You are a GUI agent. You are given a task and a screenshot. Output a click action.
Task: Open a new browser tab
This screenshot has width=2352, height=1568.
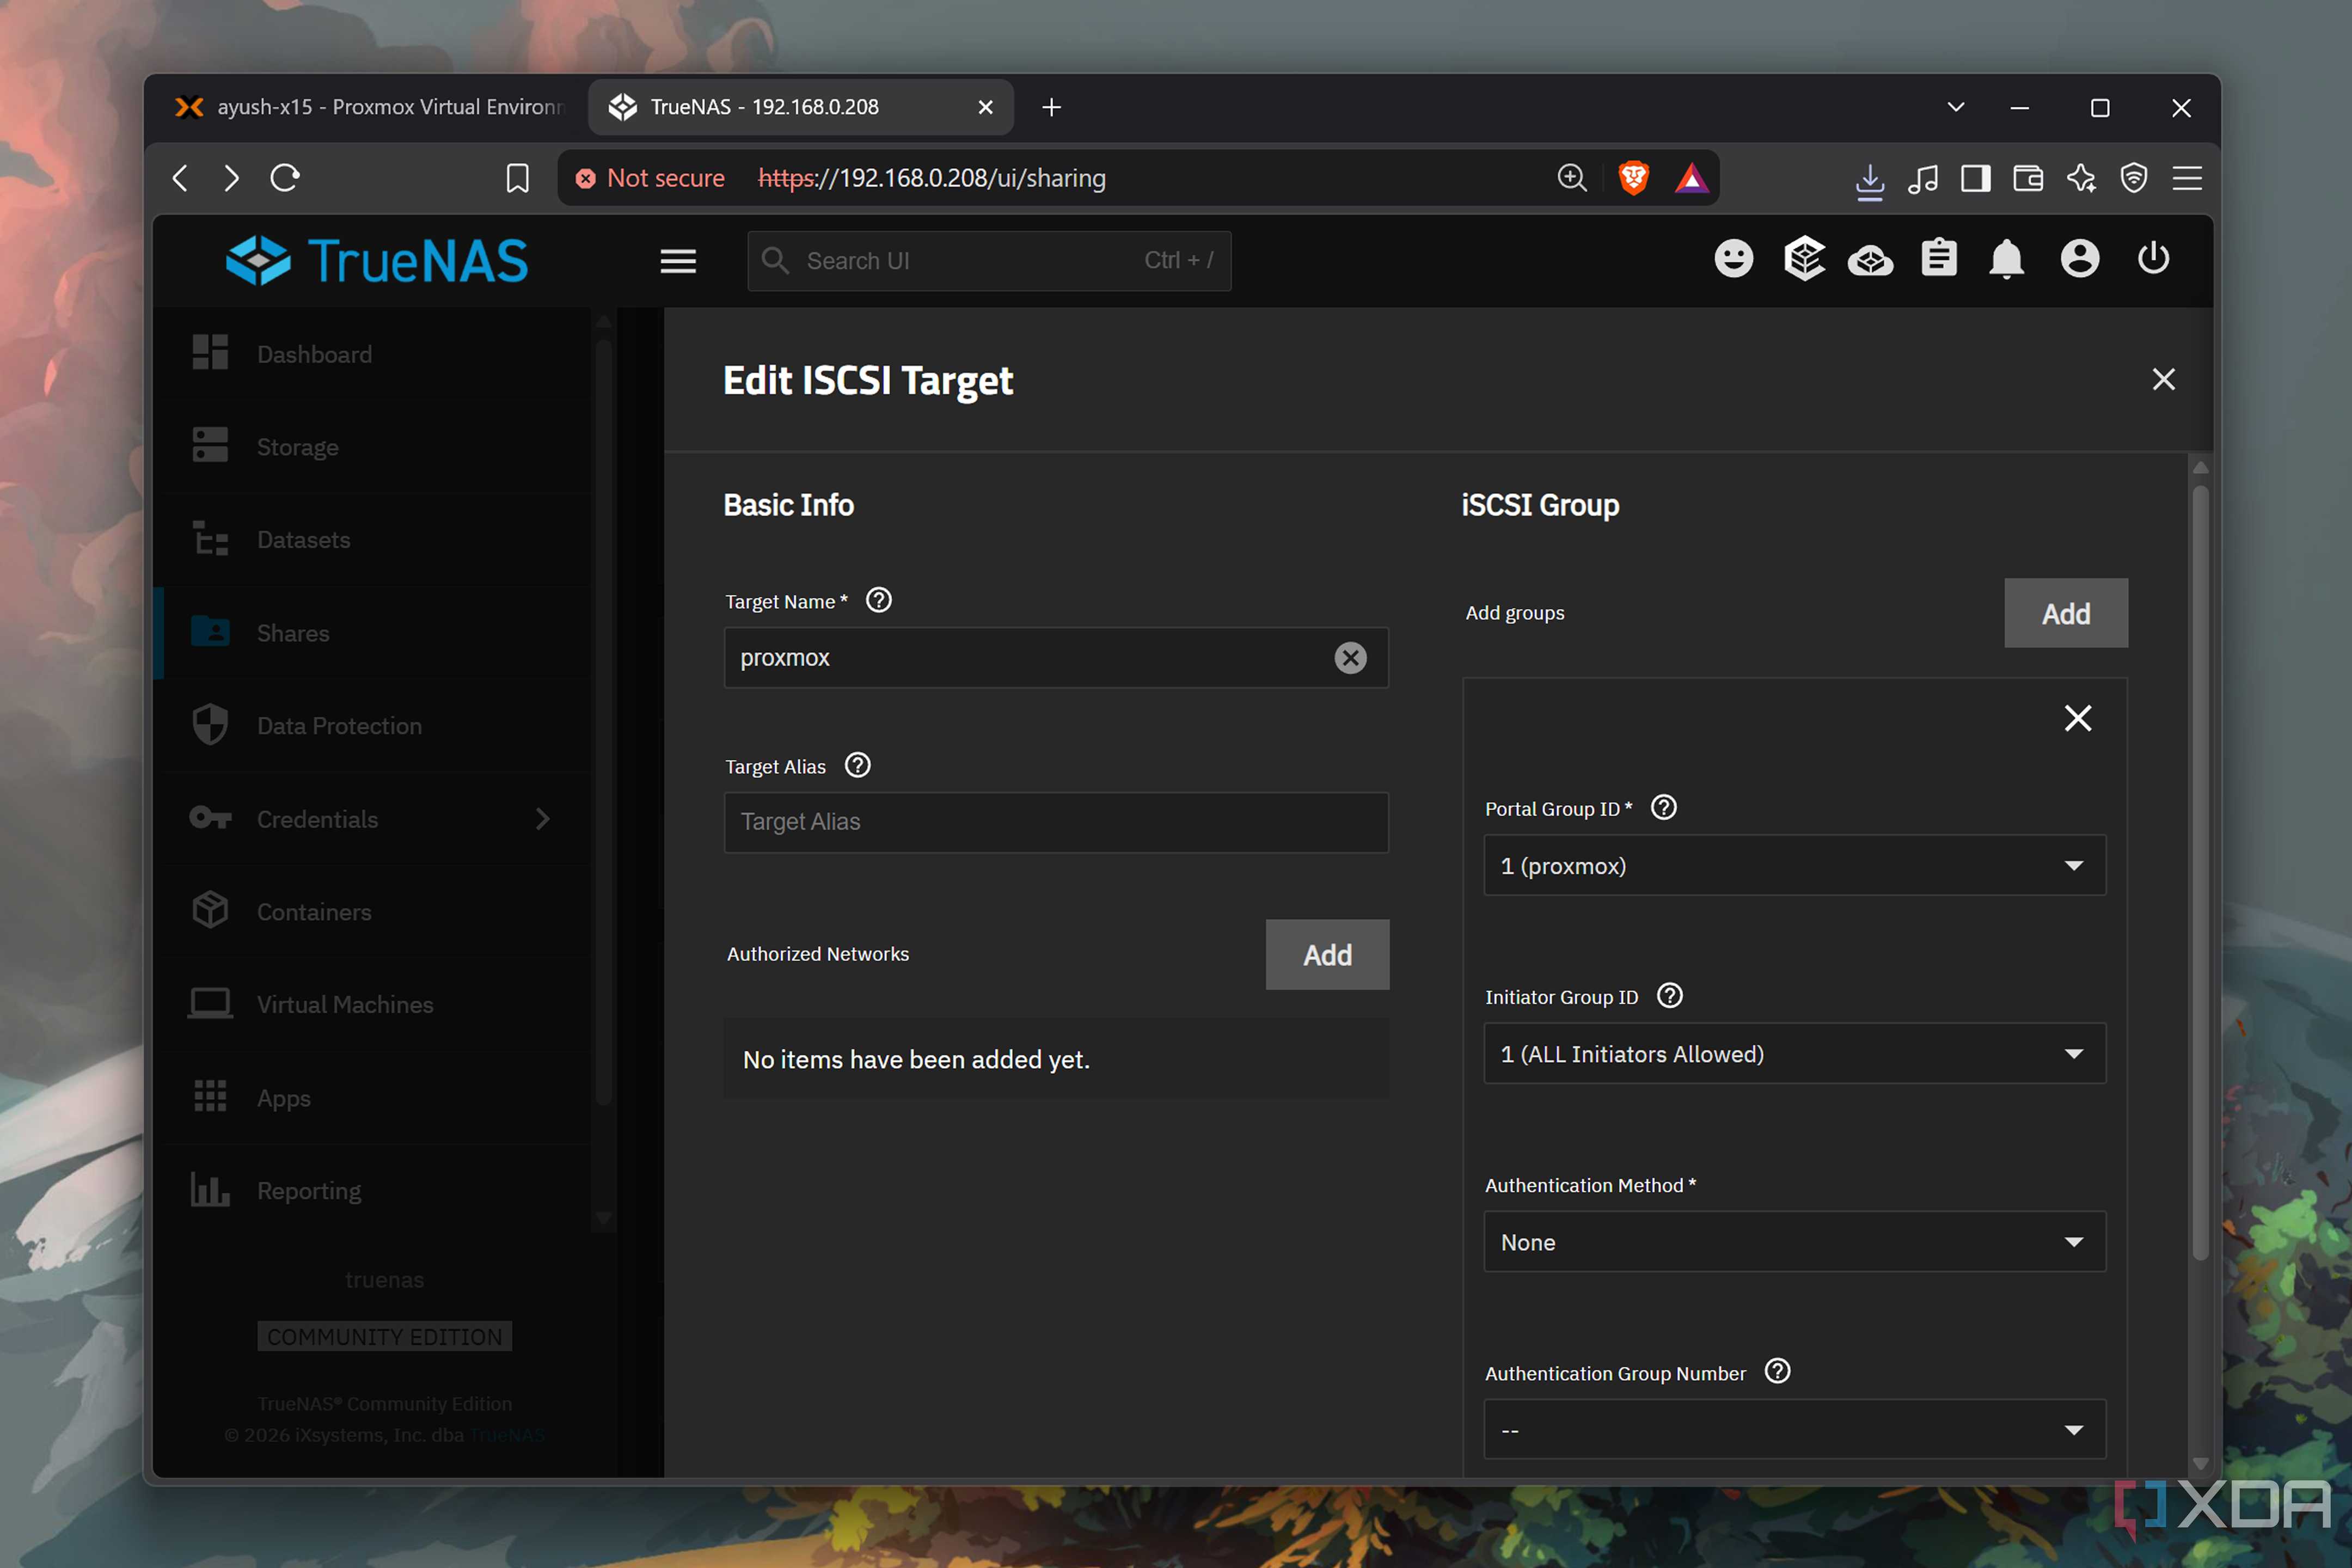tap(1051, 107)
